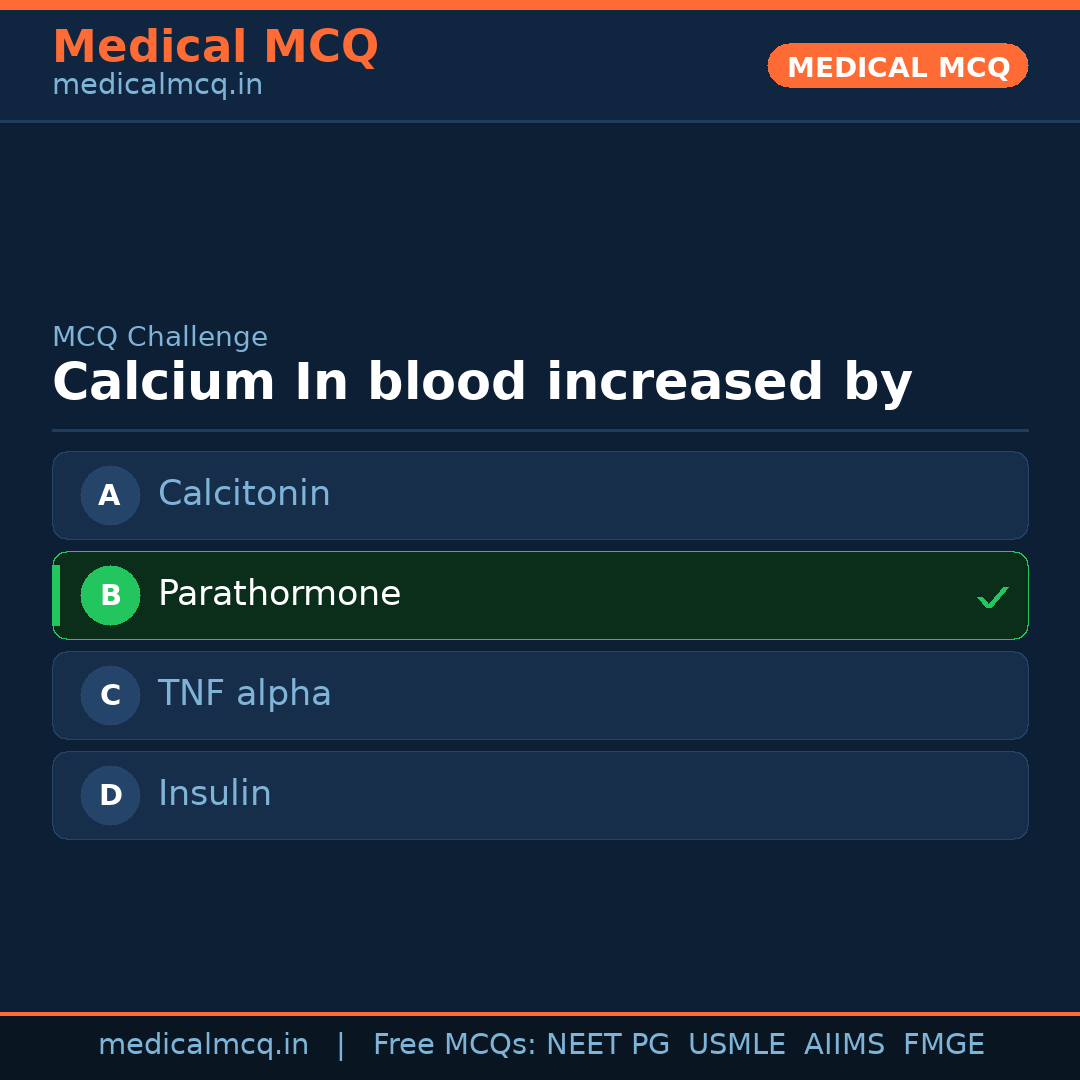Screen dimensions: 1080x1080
Task: Select the Insulin answer option
Action: [540, 795]
